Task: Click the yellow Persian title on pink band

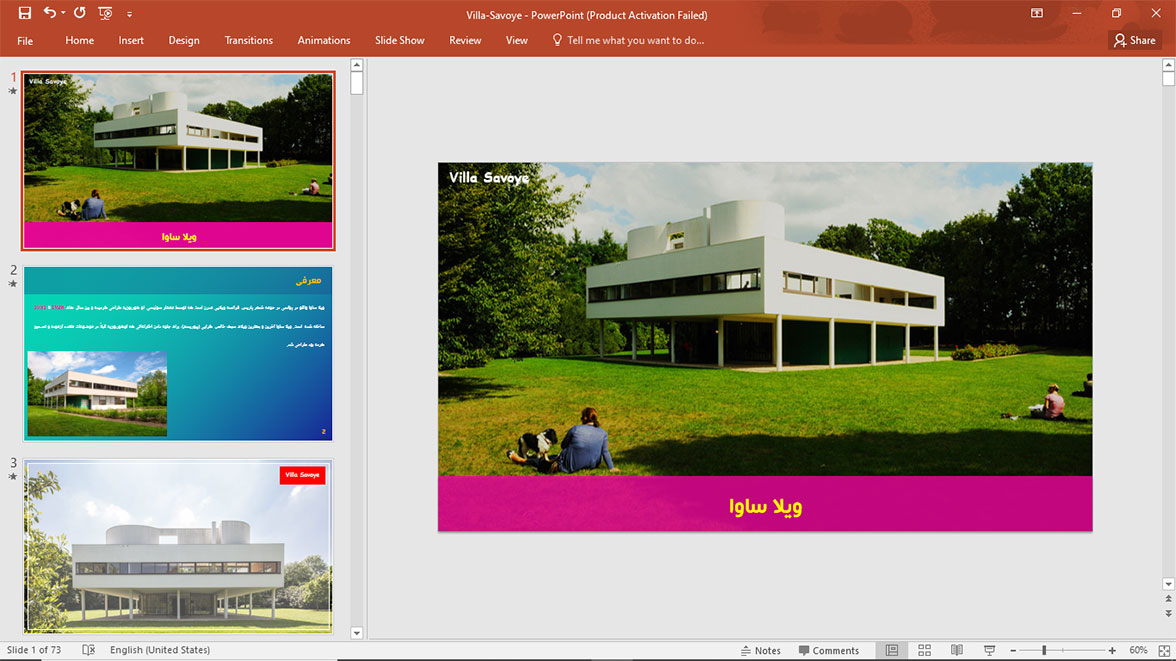Action: coord(765,506)
